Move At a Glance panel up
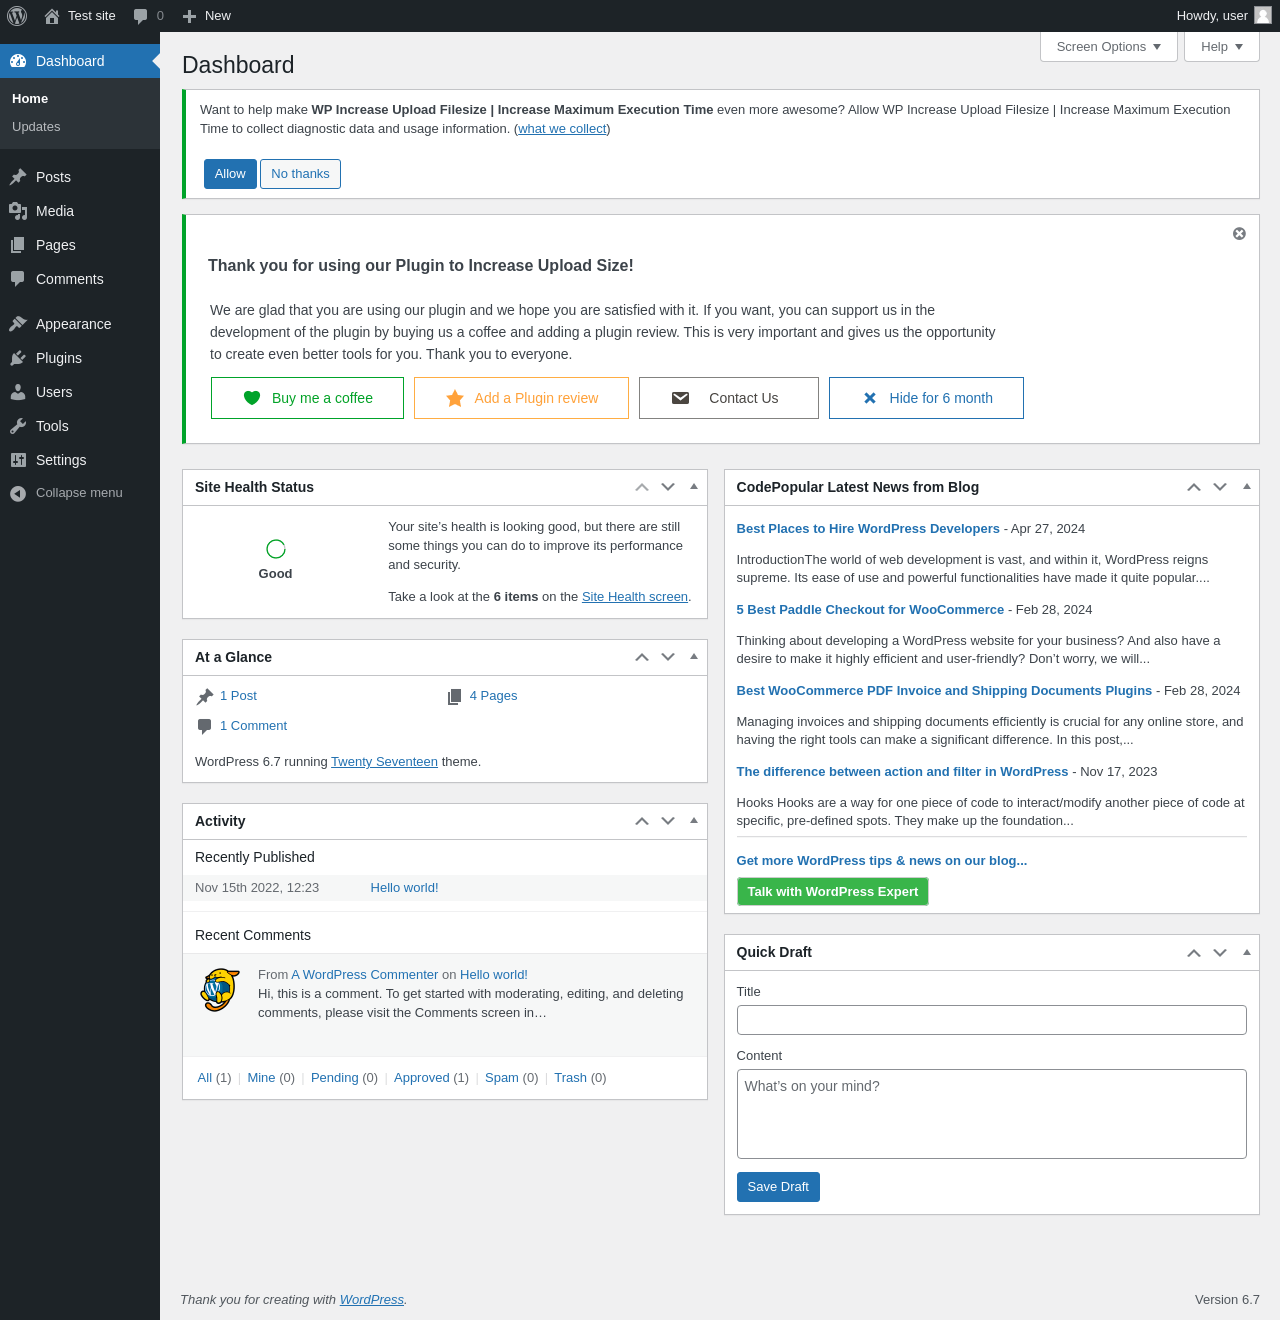Image resolution: width=1280 pixels, height=1320 pixels. (642, 657)
